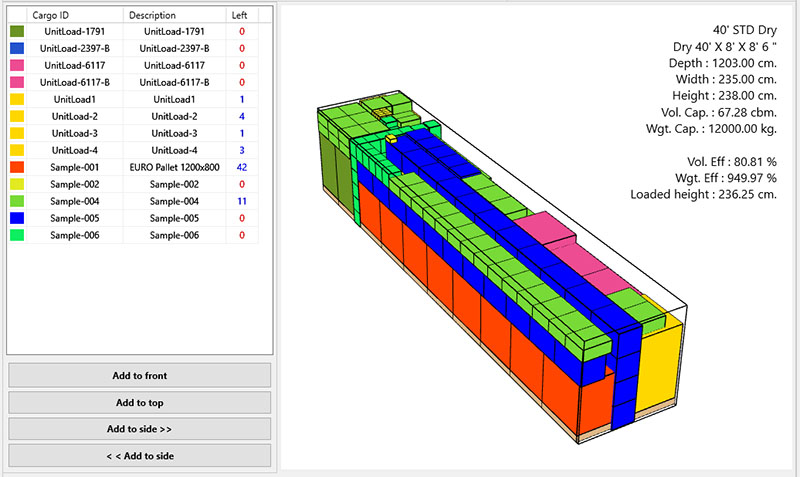Click the Sample-005 blue color swatch

click(x=17, y=218)
